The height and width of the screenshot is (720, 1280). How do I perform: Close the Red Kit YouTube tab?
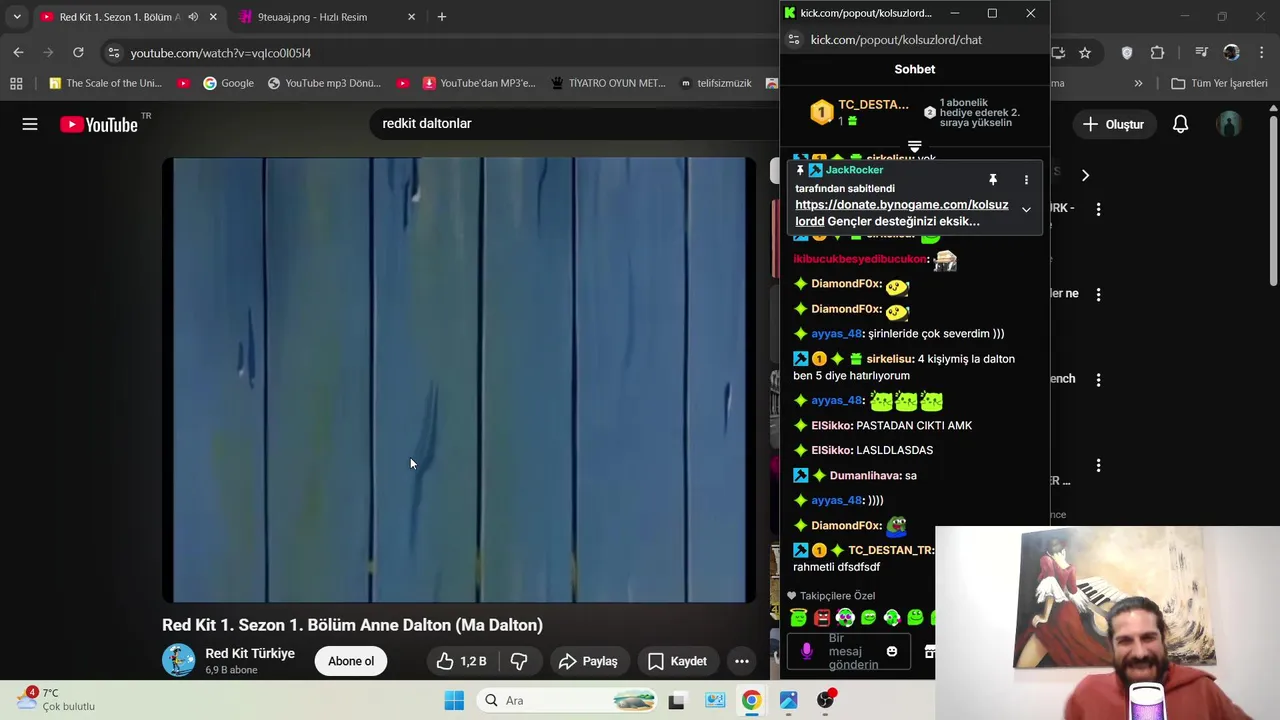click(213, 17)
